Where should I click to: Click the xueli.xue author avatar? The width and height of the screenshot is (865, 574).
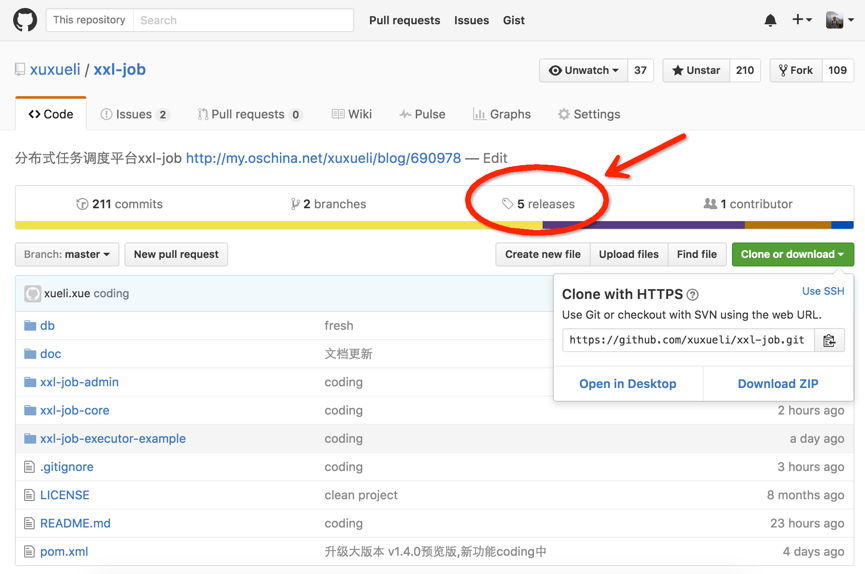tap(33, 294)
